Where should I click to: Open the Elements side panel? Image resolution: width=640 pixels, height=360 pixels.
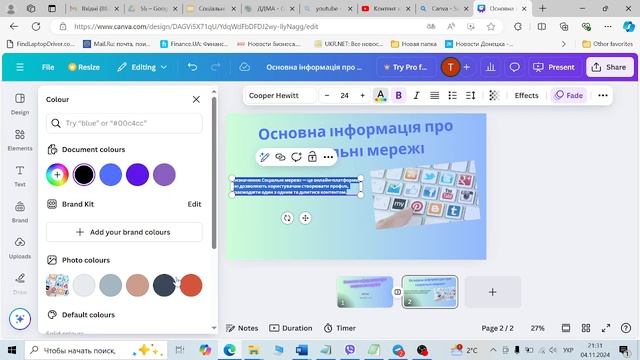[x=20, y=140]
